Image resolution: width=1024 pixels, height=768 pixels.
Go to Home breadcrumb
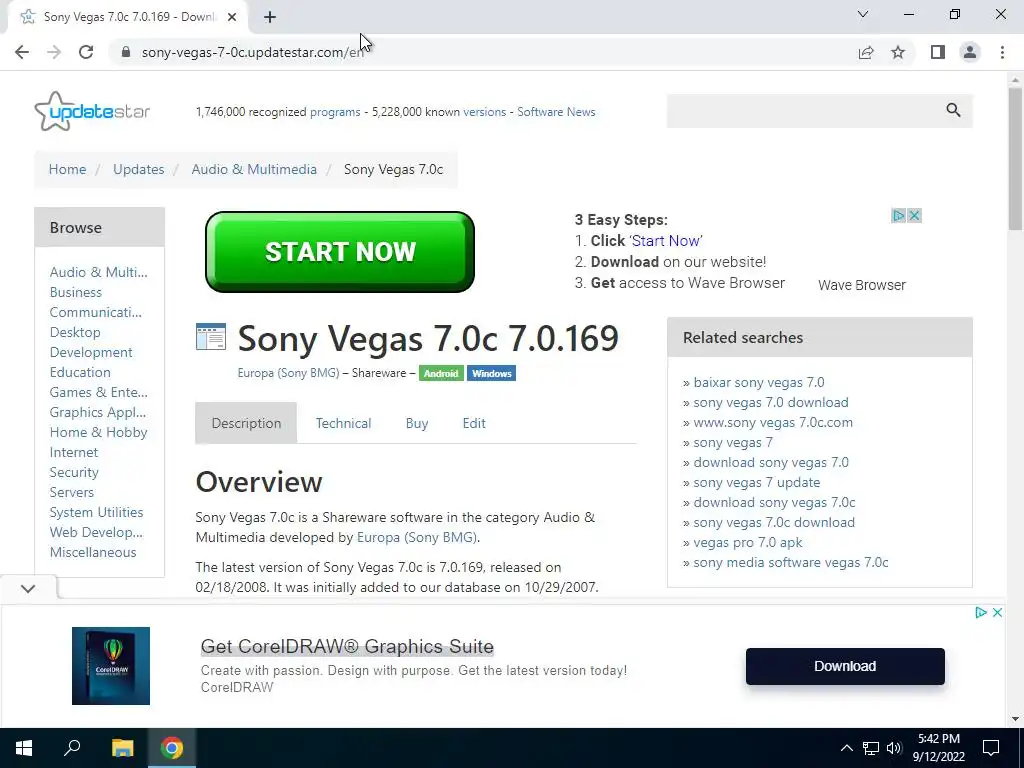point(67,169)
